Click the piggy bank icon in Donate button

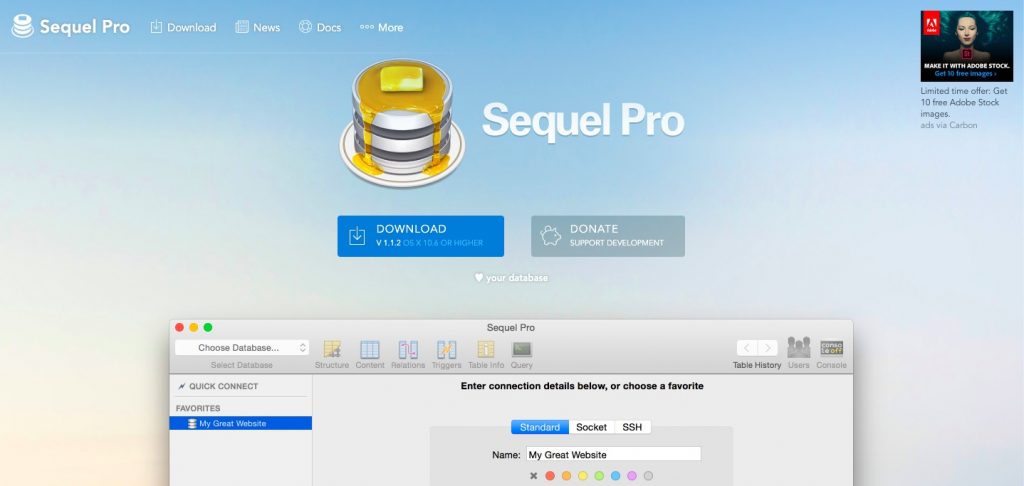coord(551,236)
